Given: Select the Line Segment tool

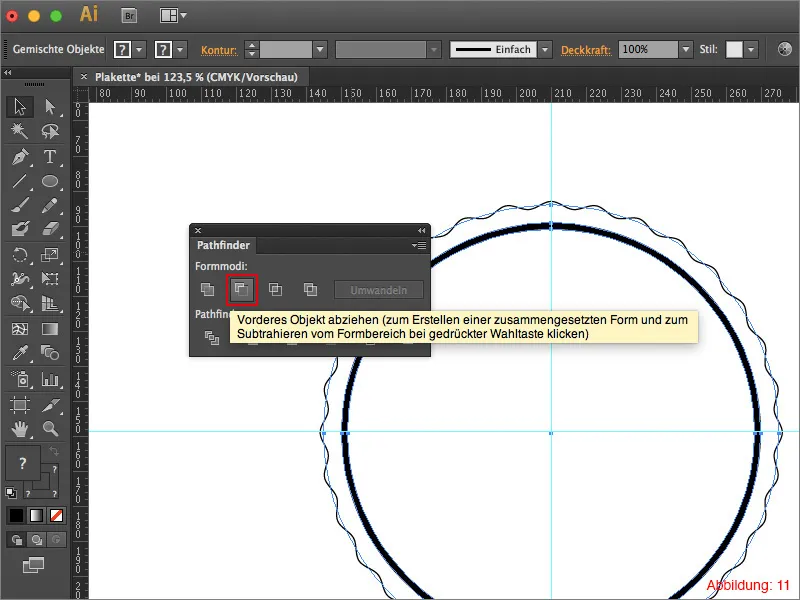Looking at the screenshot, I should [20, 181].
